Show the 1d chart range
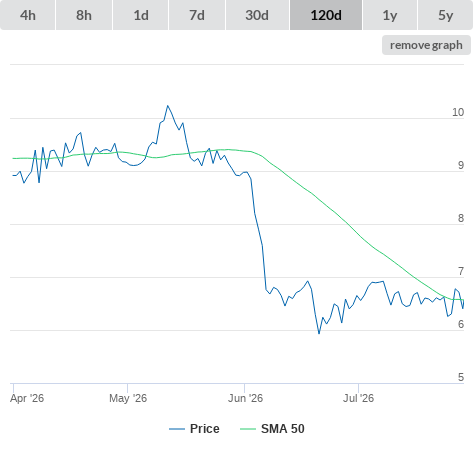The height and width of the screenshot is (455, 474). [141, 15]
